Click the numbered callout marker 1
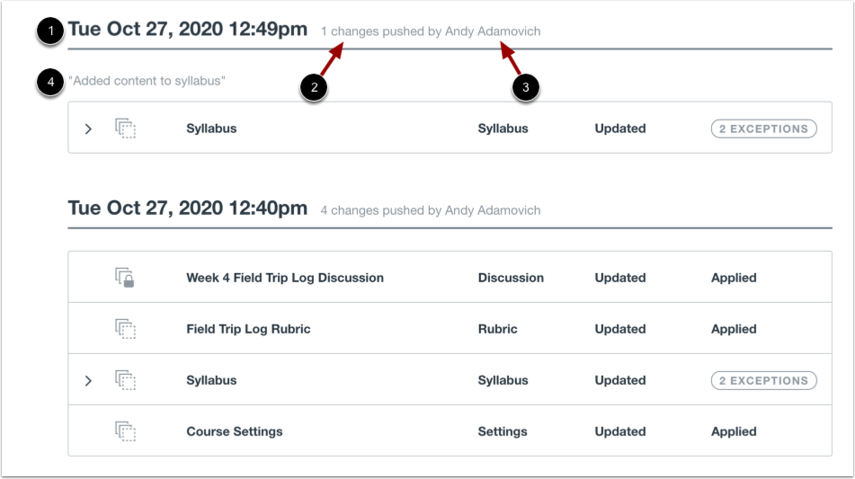Screen dimensions: 855x479 coord(51,31)
